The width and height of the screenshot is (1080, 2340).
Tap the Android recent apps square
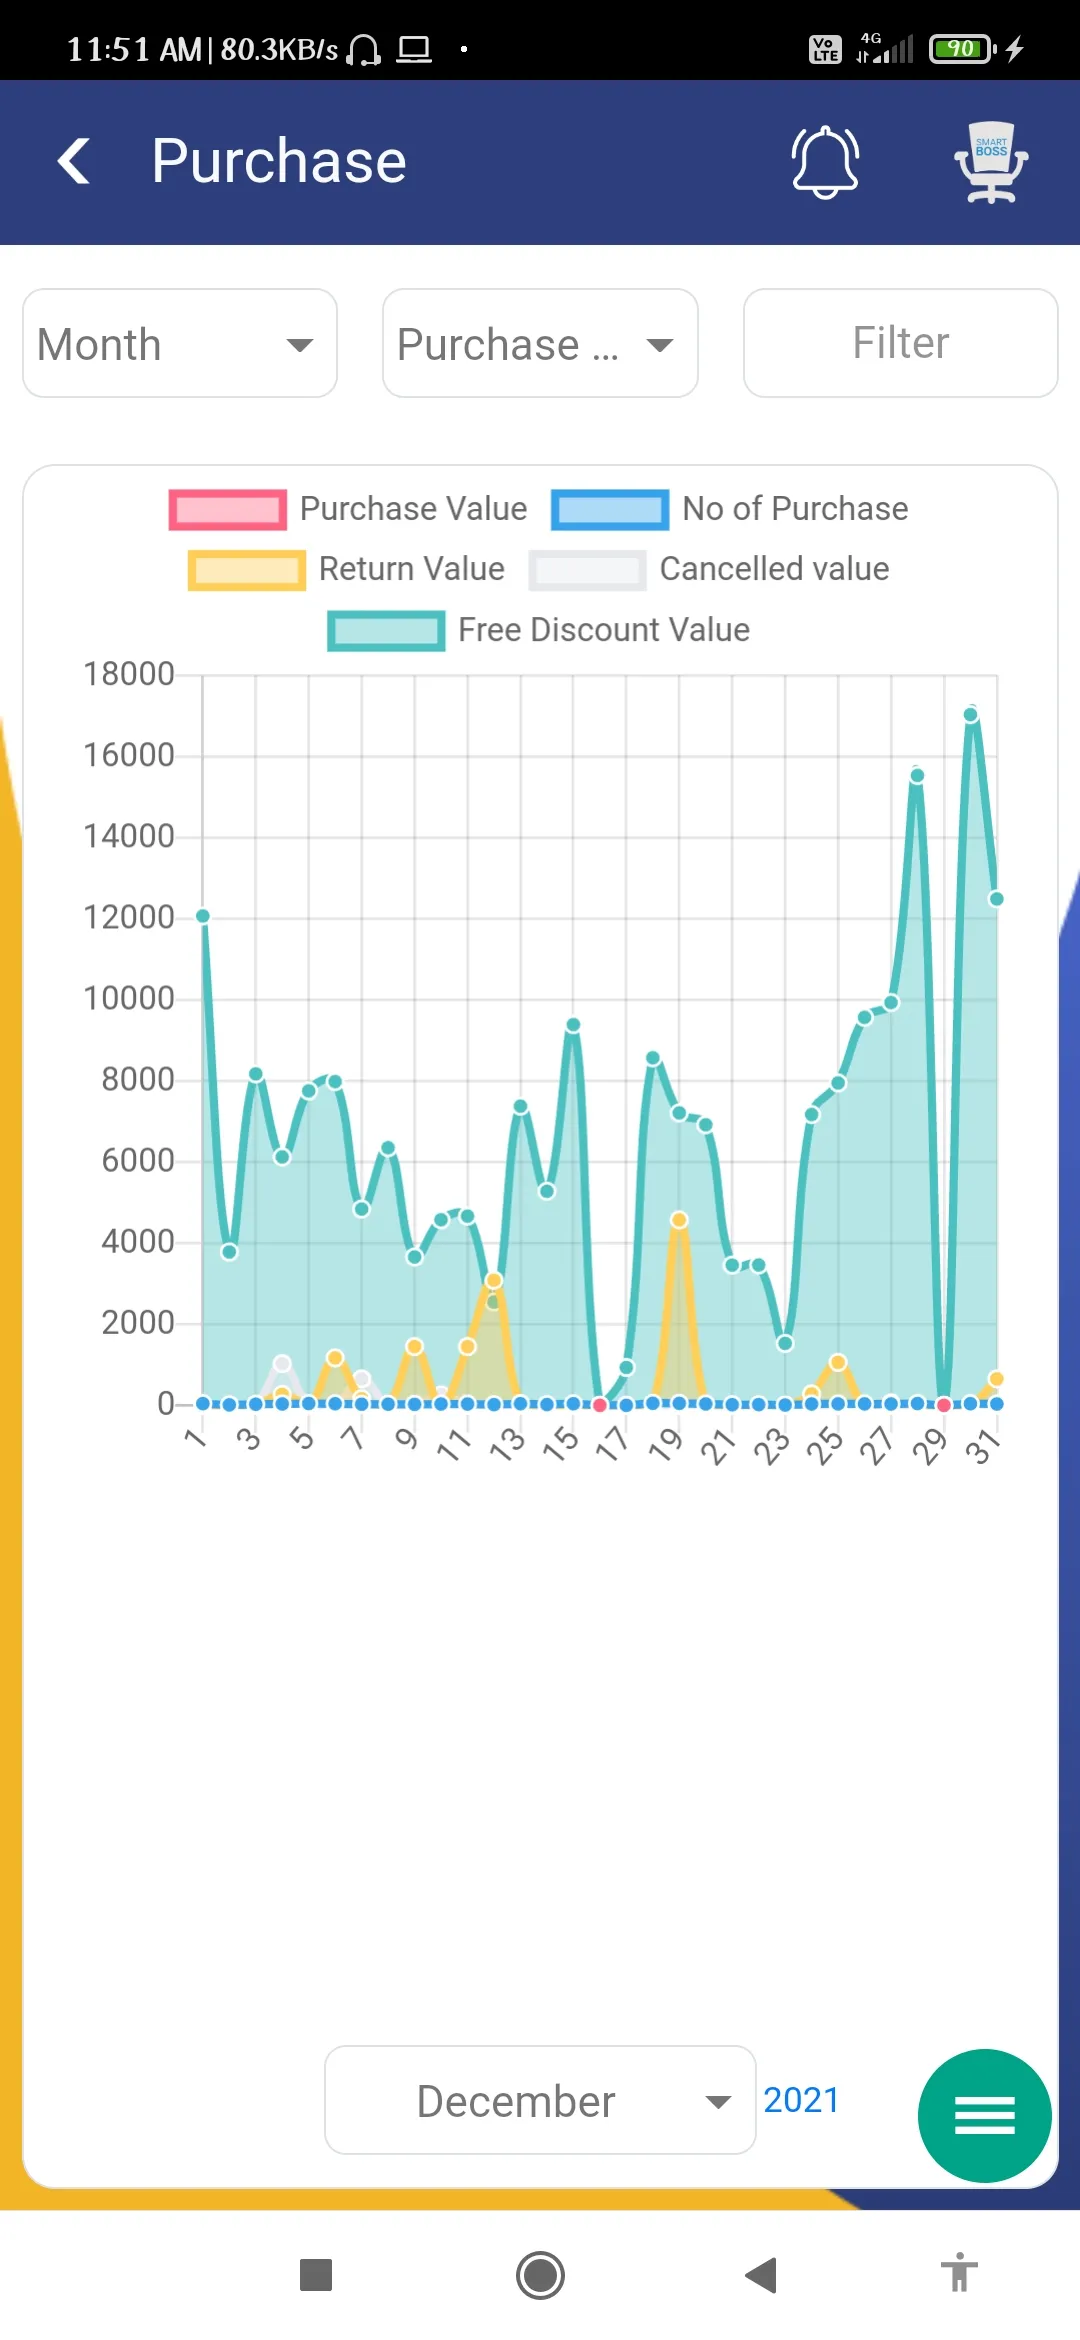(x=316, y=2275)
